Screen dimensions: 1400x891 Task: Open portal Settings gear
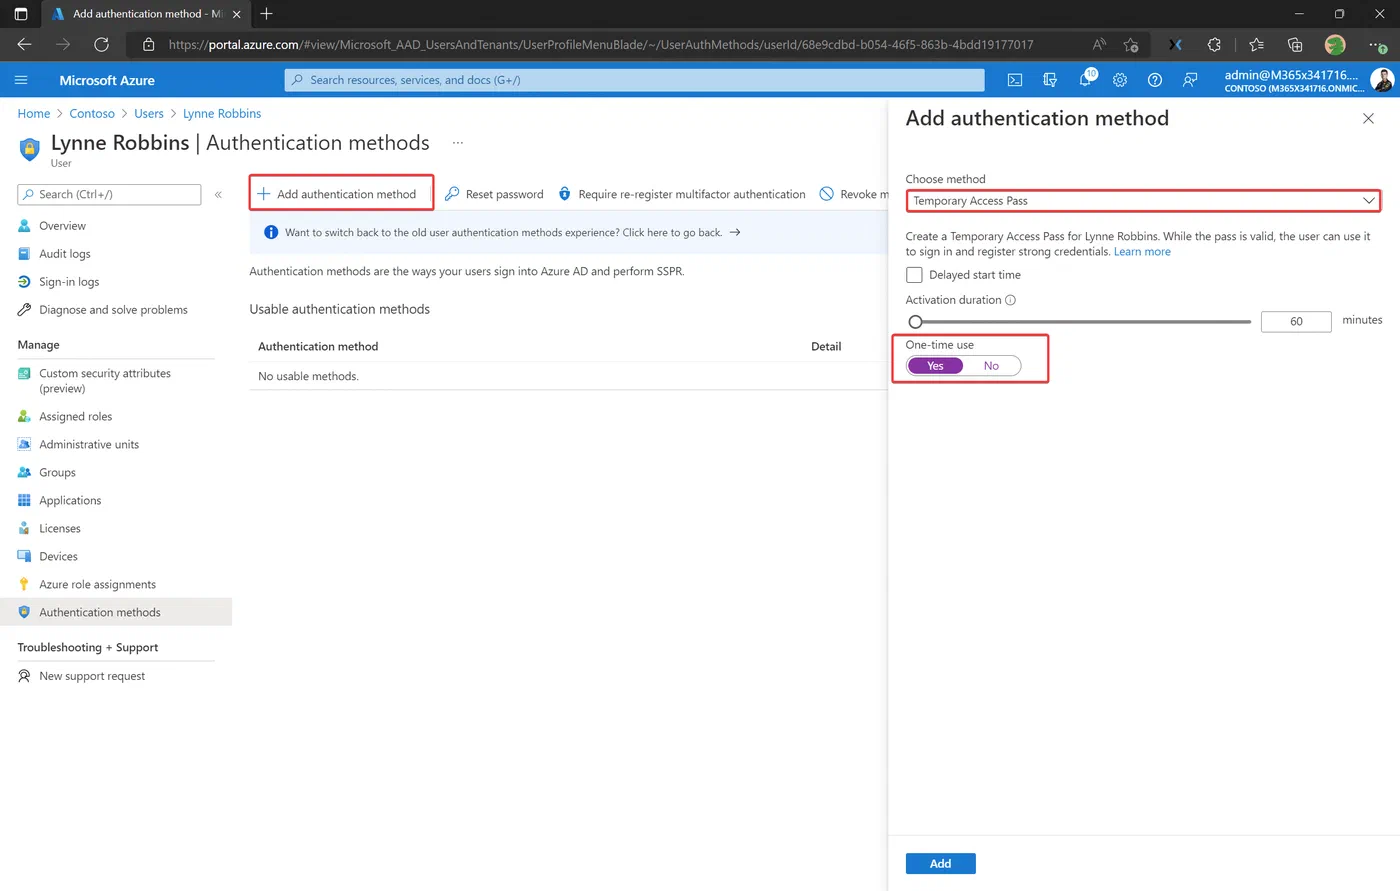(1120, 80)
